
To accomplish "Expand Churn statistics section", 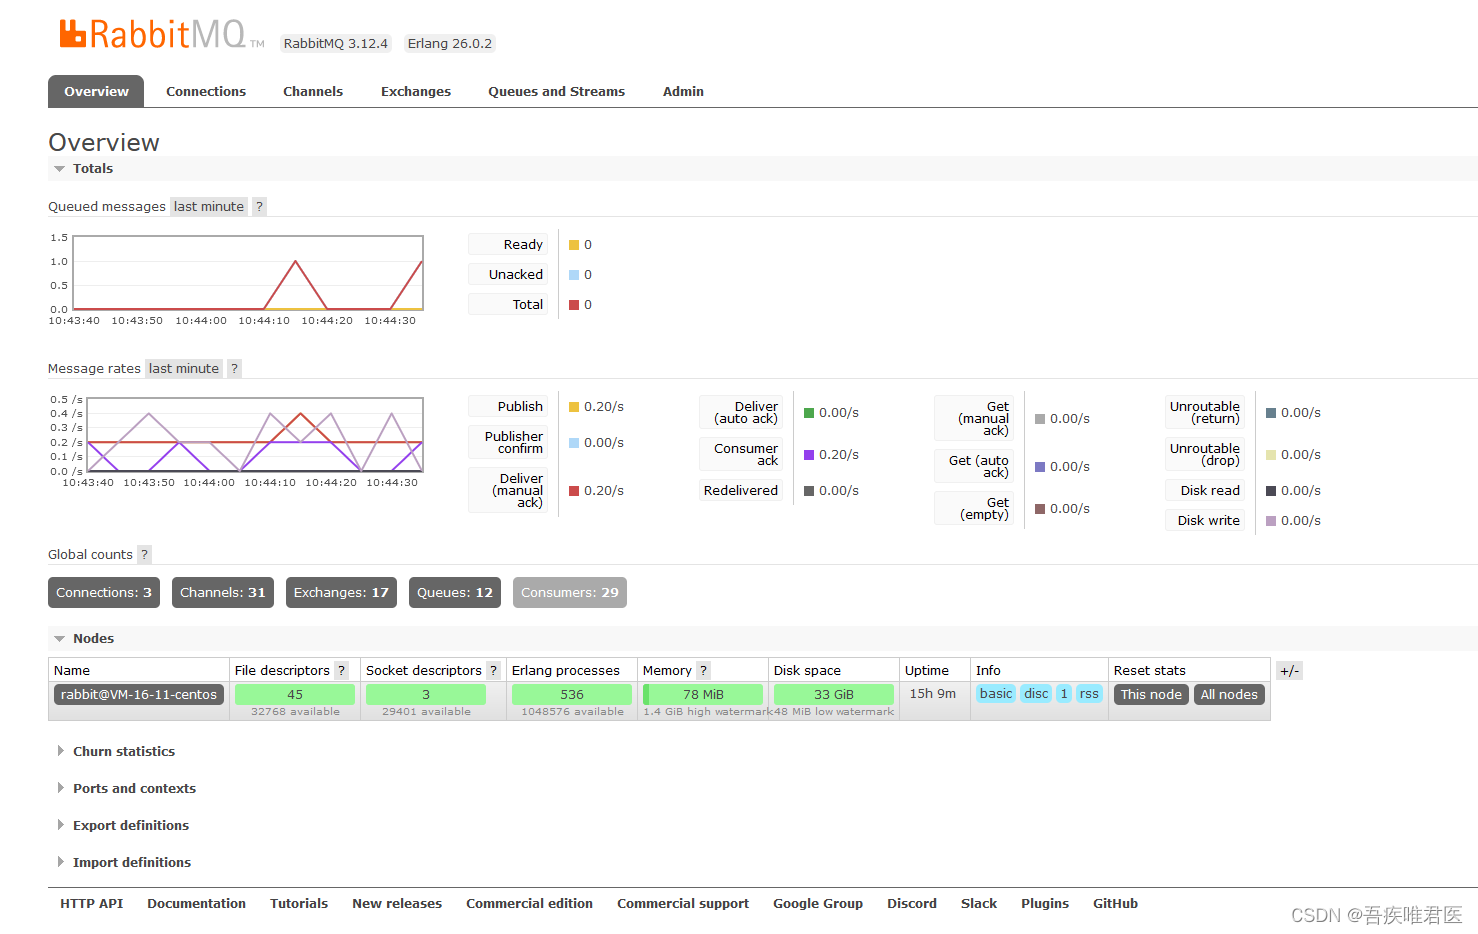I will (123, 752).
